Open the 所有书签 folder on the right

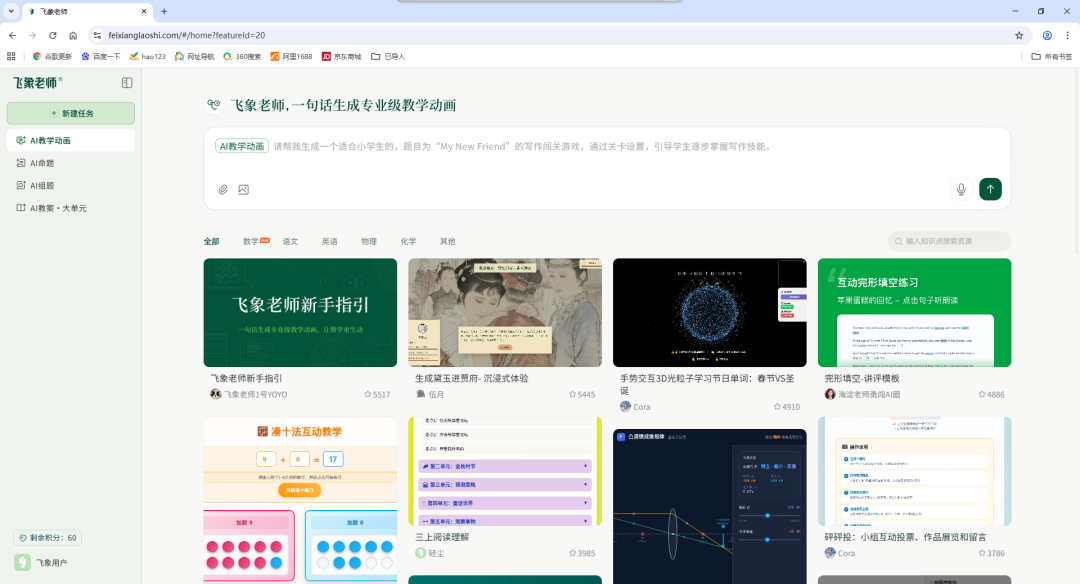(x=1051, y=56)
